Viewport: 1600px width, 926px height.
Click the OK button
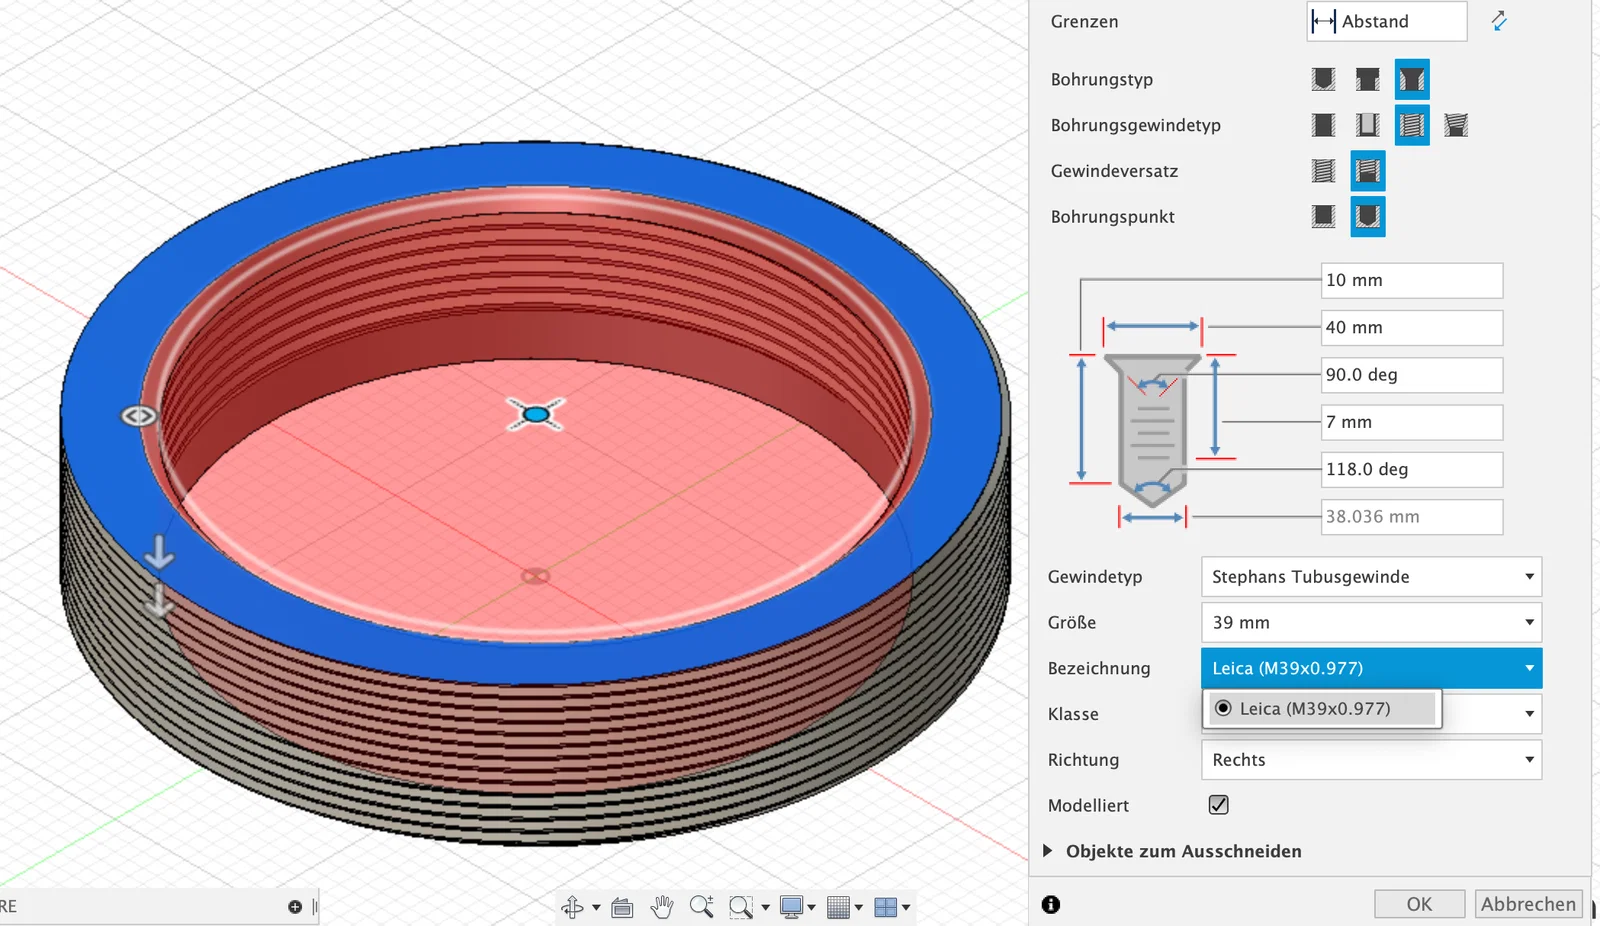coord(1419,904)
